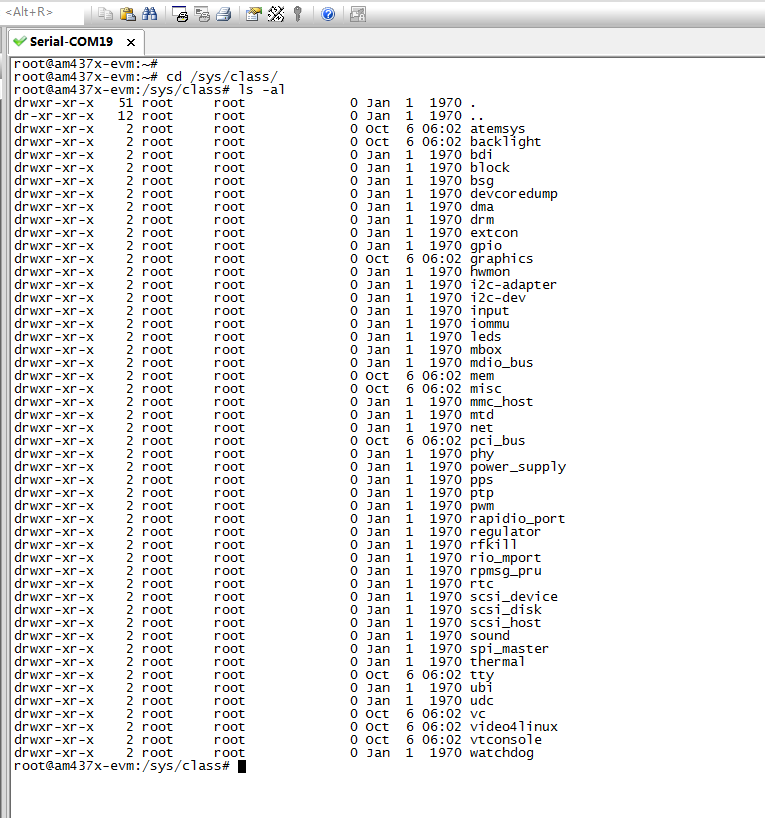Image resolution: width=765 pixels, height=818 pixels.
Task: Click the 'dma' directory entry
Action: tap(482, 207)
